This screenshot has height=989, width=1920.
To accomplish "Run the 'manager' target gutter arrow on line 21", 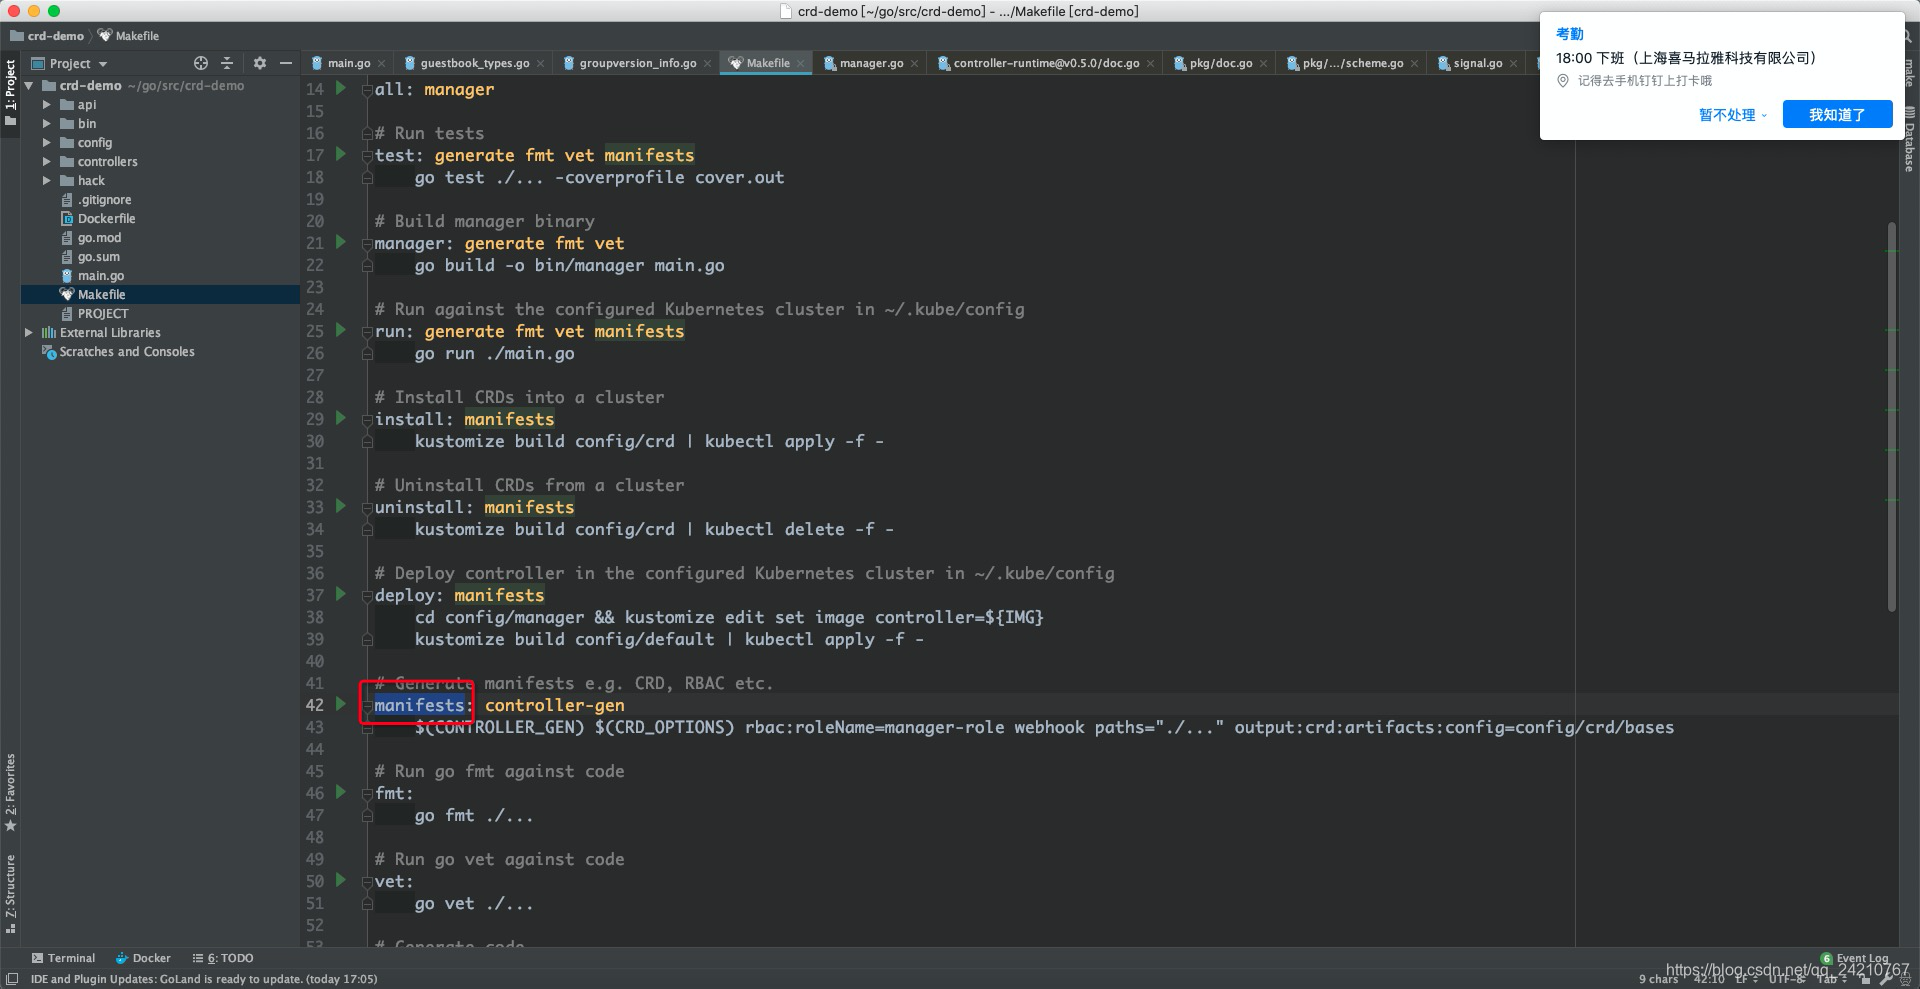I will point(341,242).
